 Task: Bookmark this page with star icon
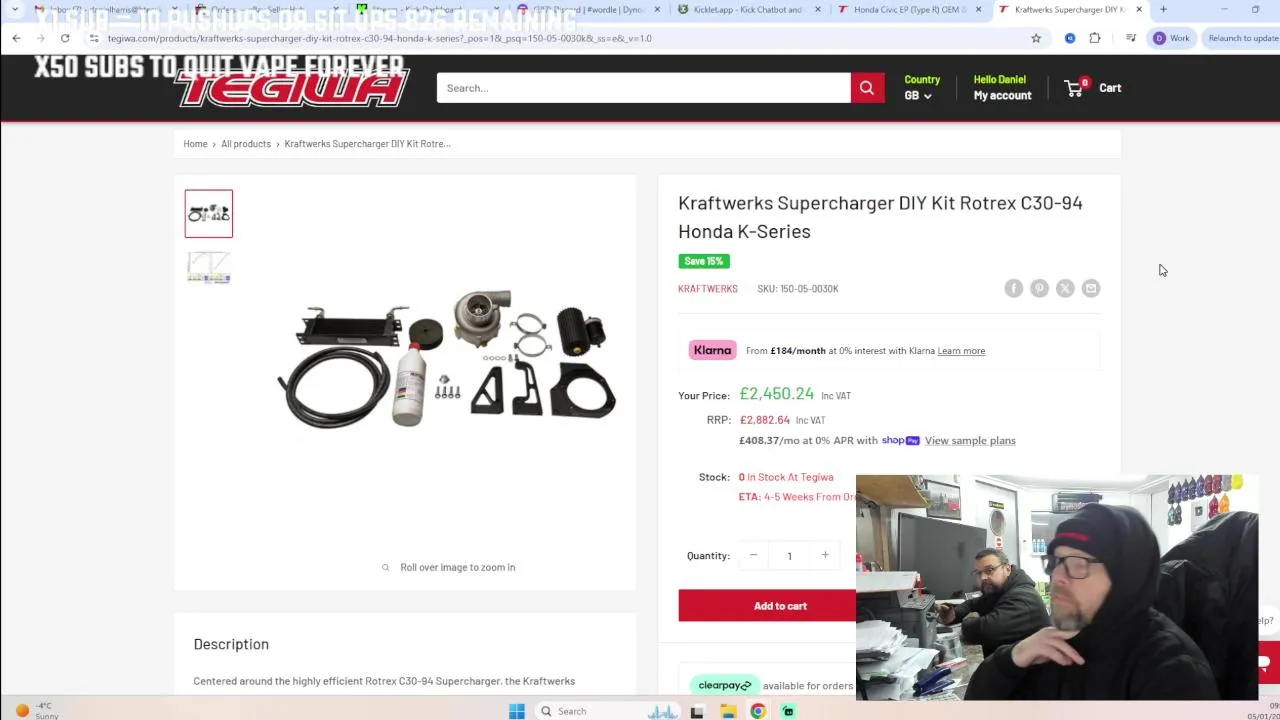pos(1036,38)
